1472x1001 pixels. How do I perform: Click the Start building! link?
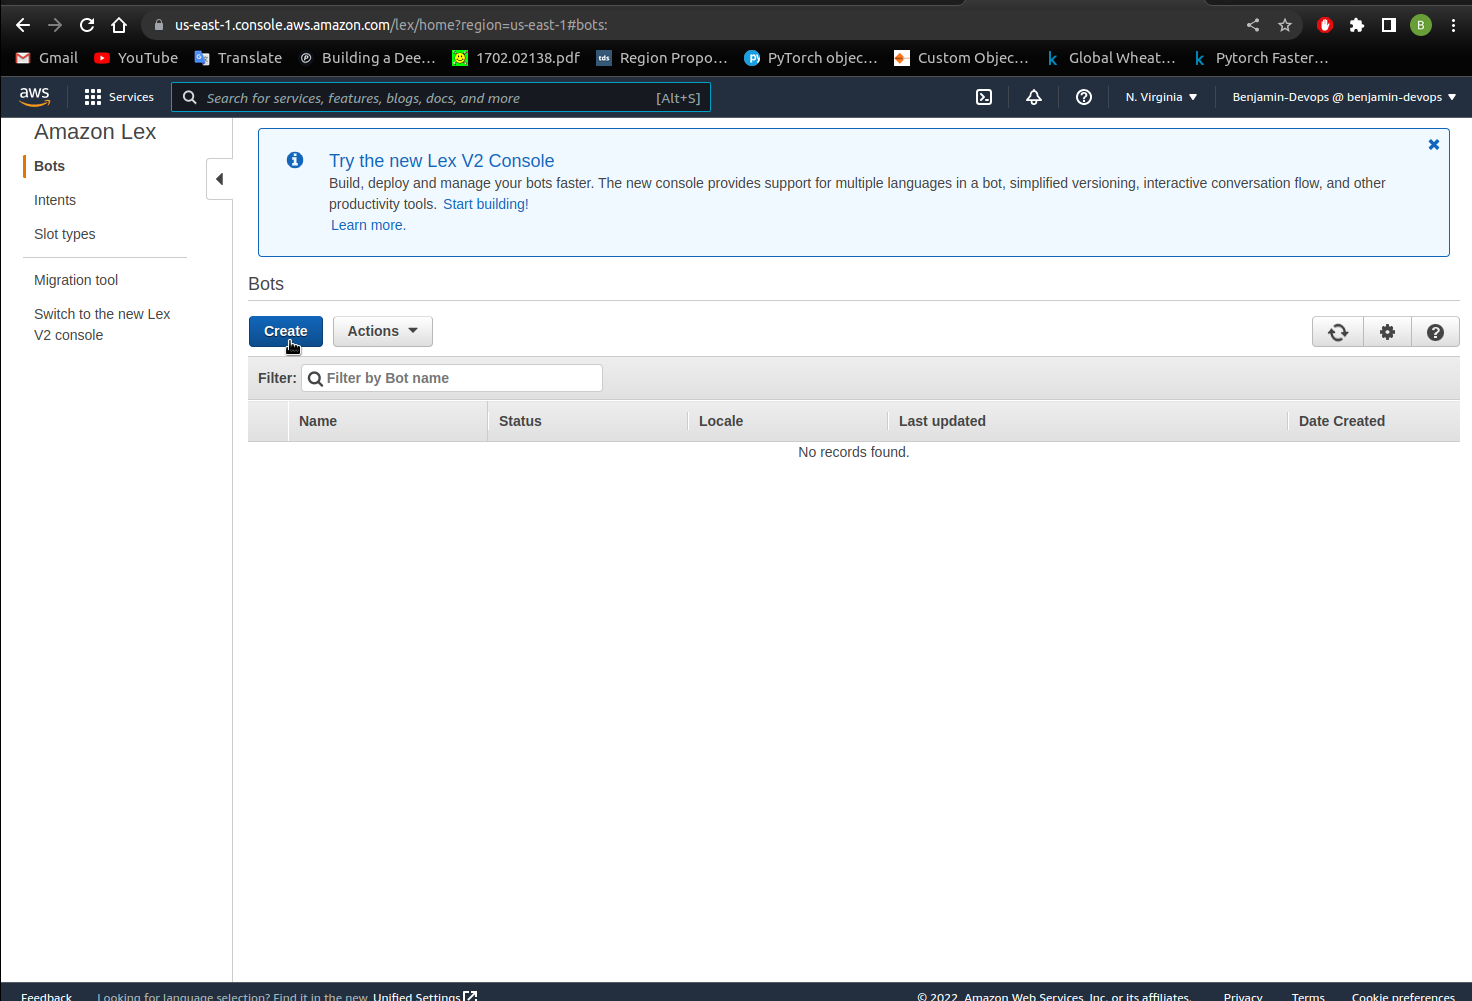[486, 204]
